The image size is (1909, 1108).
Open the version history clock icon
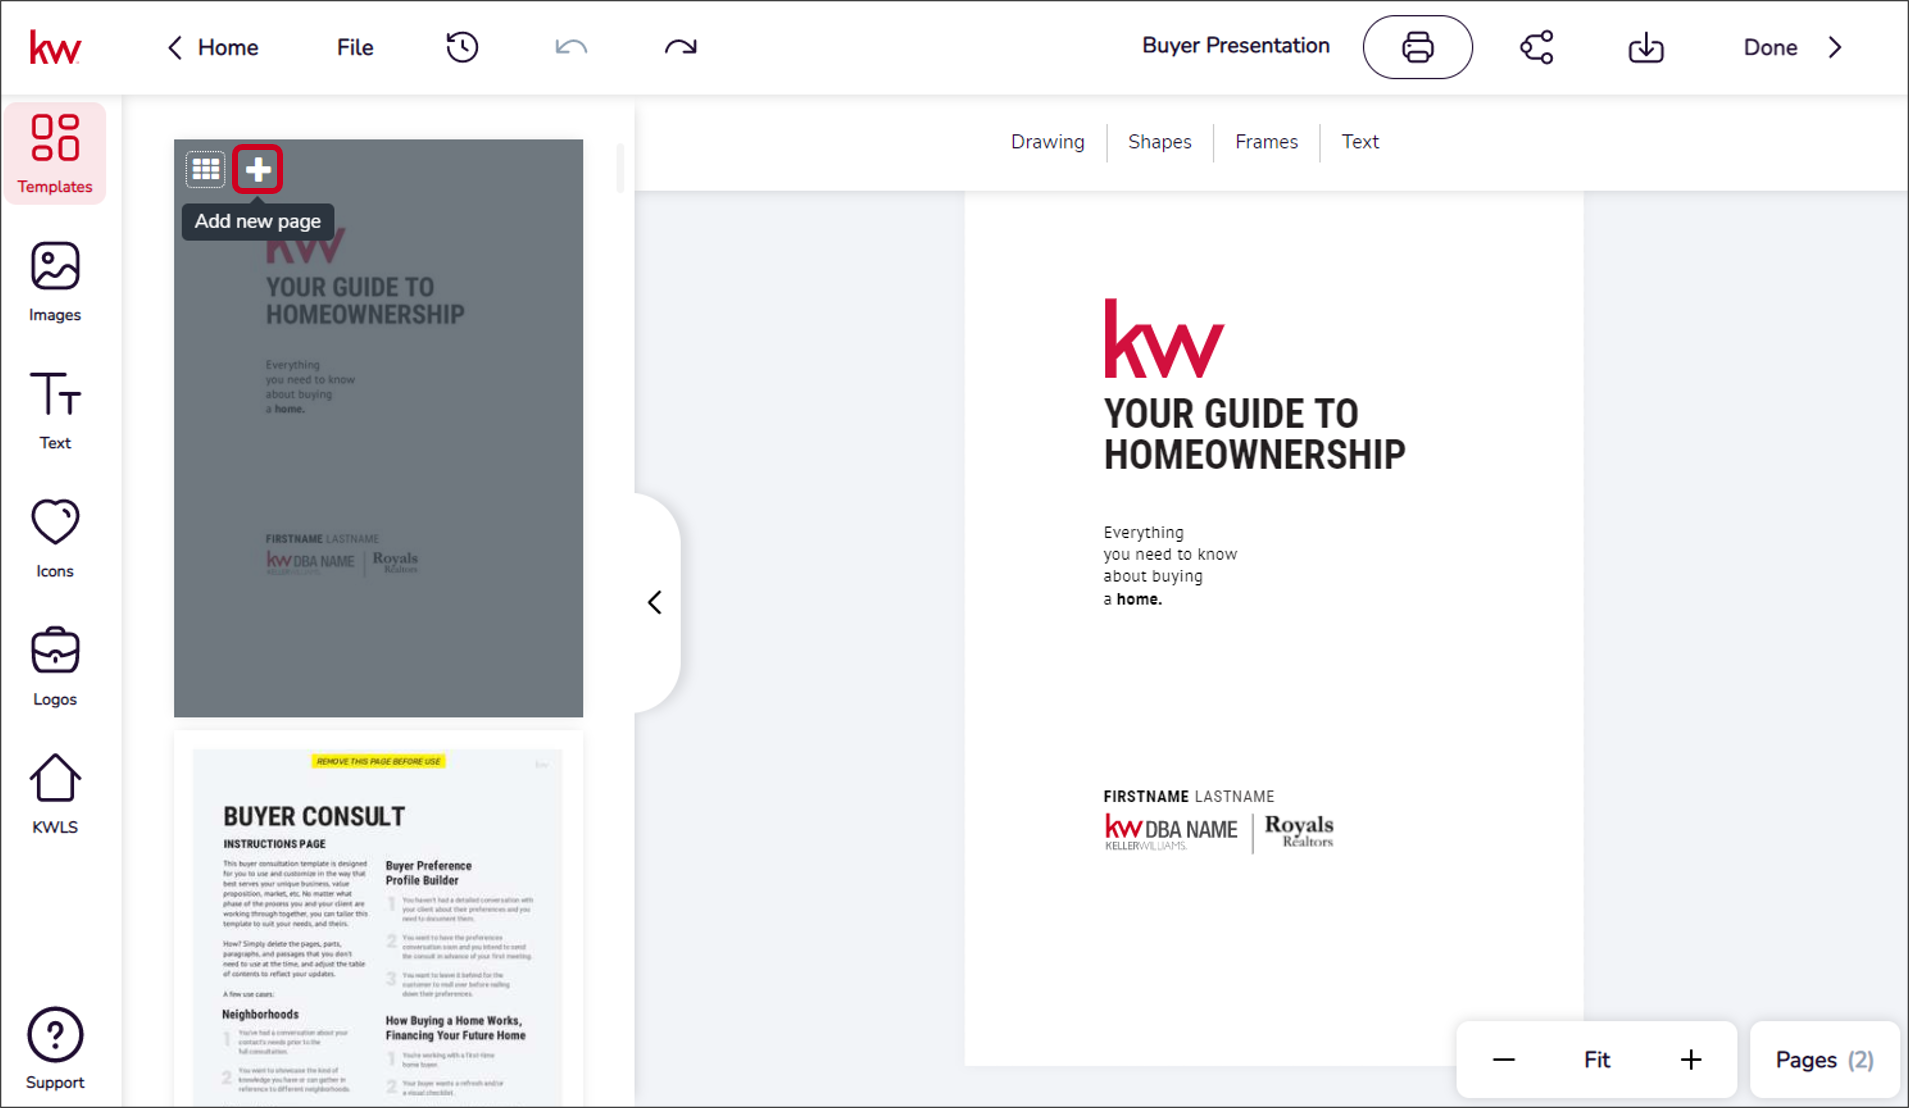[x=462, y=47]
